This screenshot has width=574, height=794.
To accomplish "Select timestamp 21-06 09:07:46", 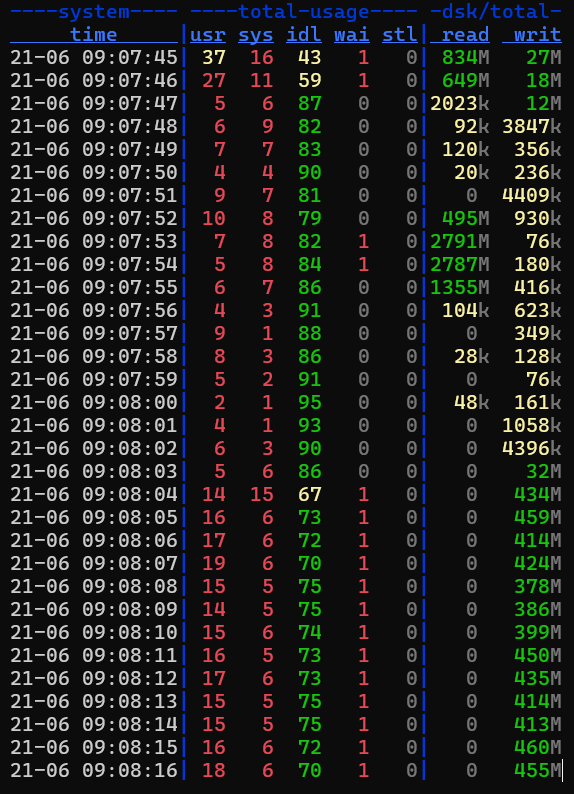I will coord(94,80).
